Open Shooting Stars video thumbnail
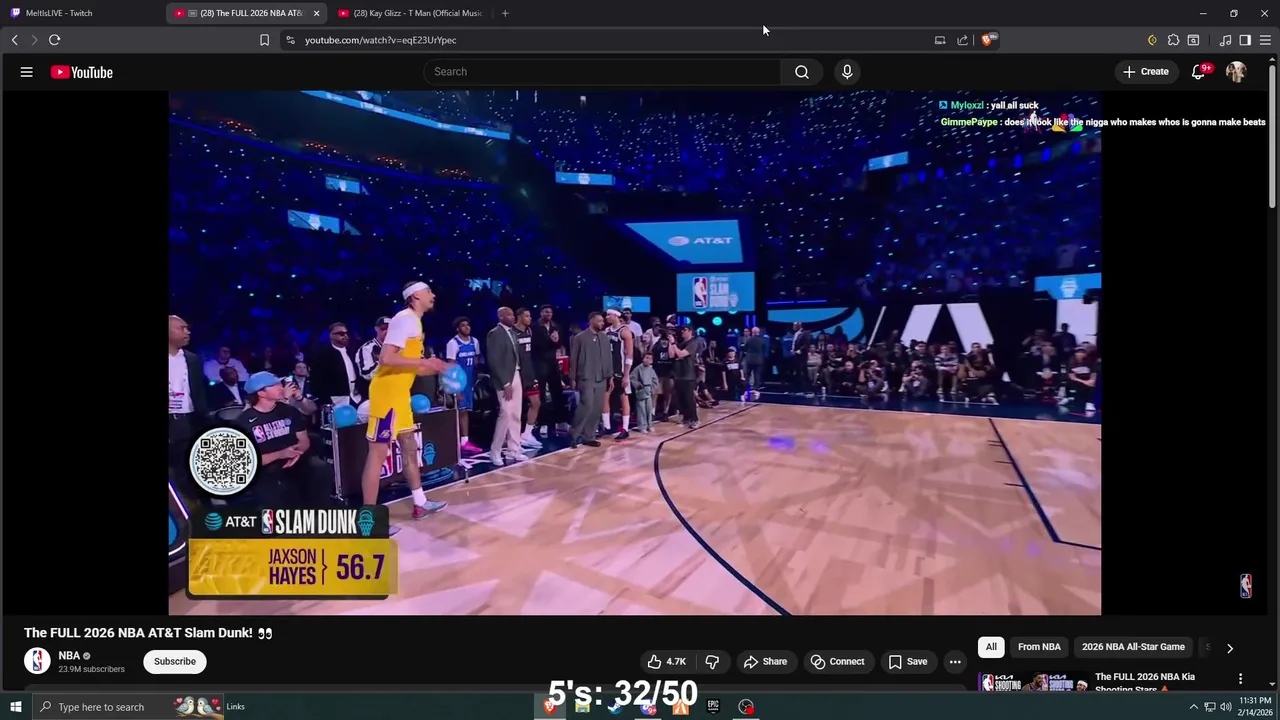This screenshot has height=720, width=1280. pos(1034,683)
